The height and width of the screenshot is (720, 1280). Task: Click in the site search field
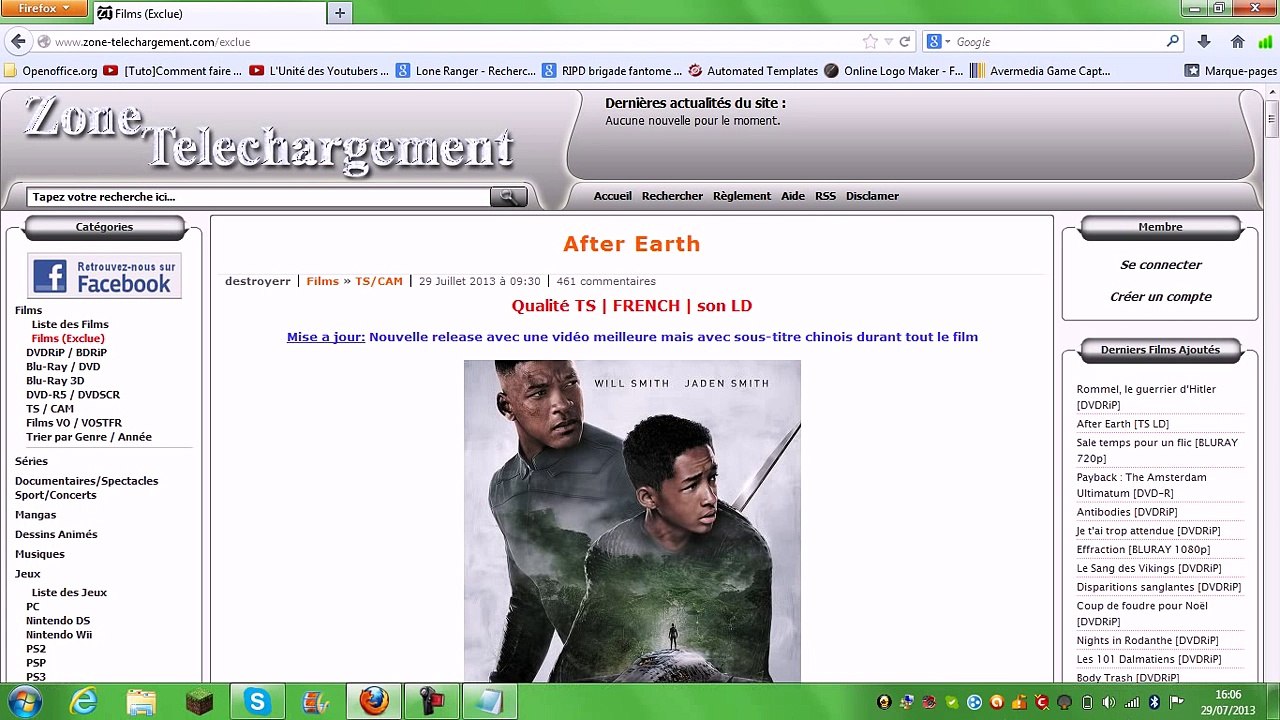coord(258,197)
